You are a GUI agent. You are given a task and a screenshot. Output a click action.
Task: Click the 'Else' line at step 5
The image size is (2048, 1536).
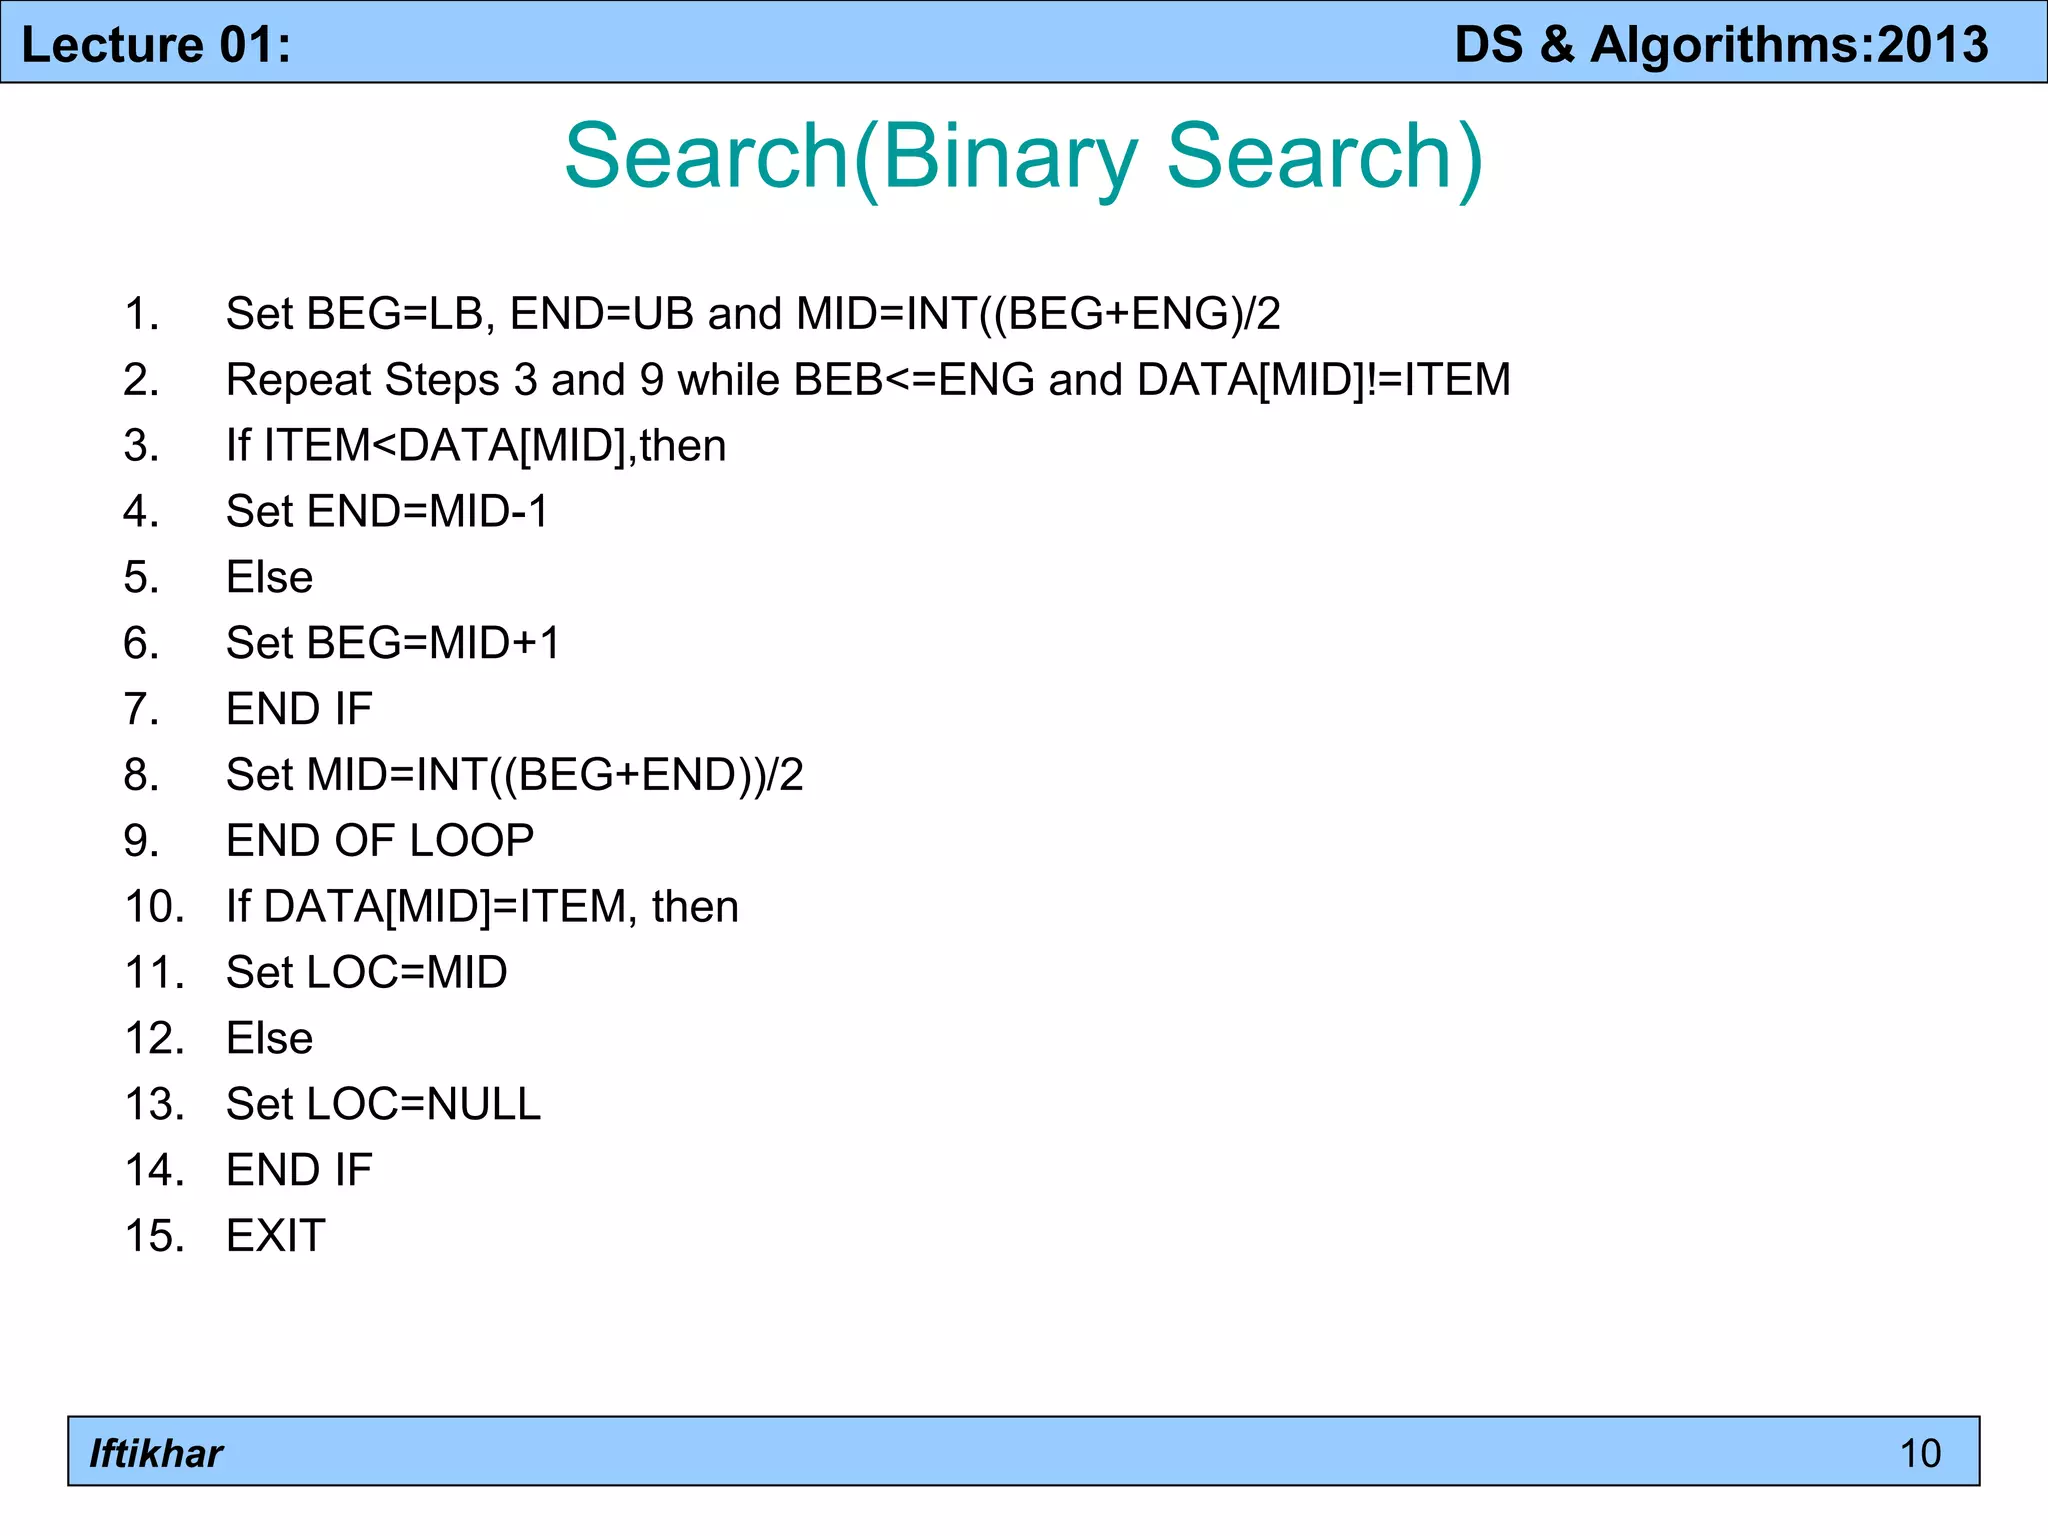coord(269,577)
